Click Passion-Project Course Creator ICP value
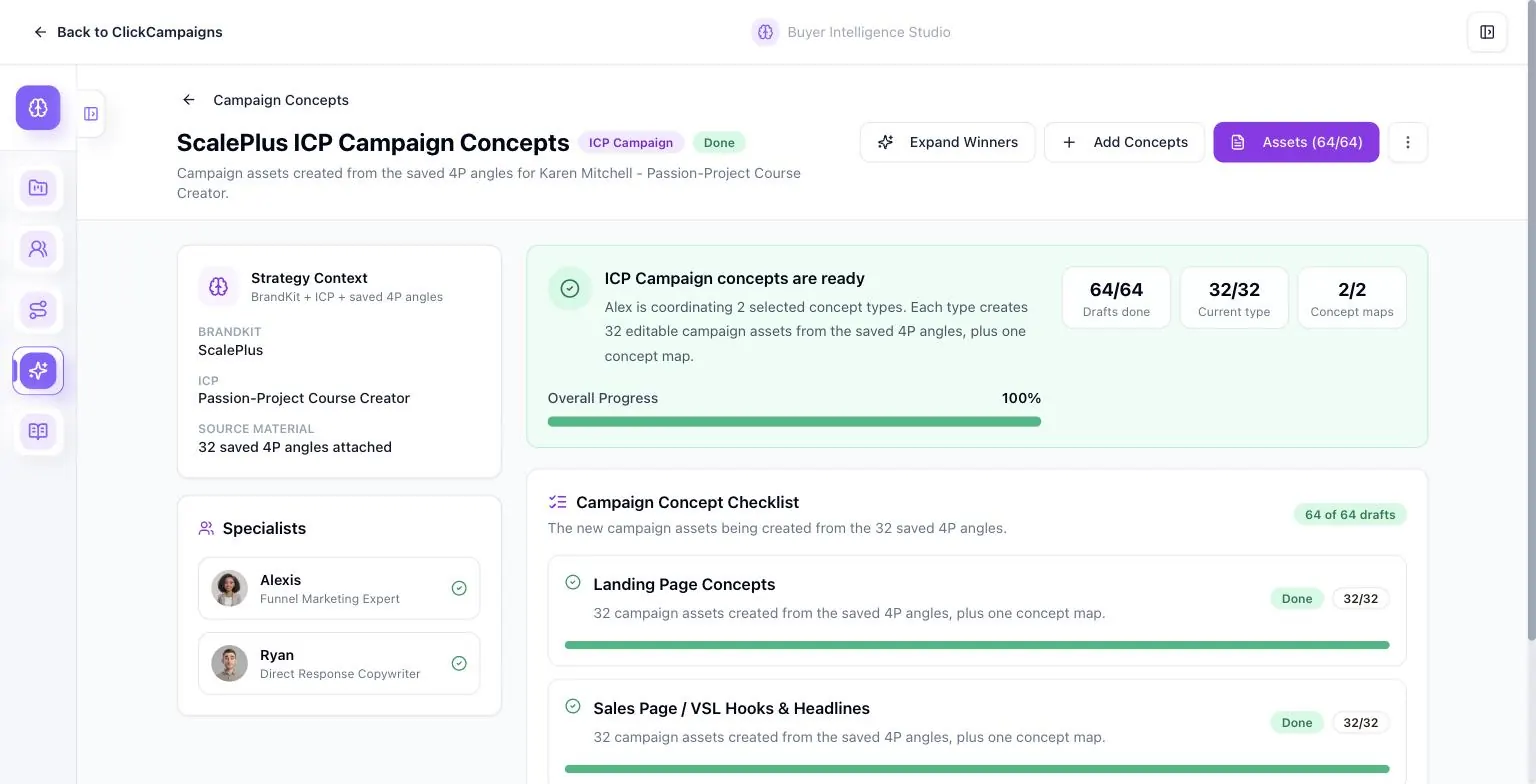This screenshot has width=1536, height=784. coord(304,398)
